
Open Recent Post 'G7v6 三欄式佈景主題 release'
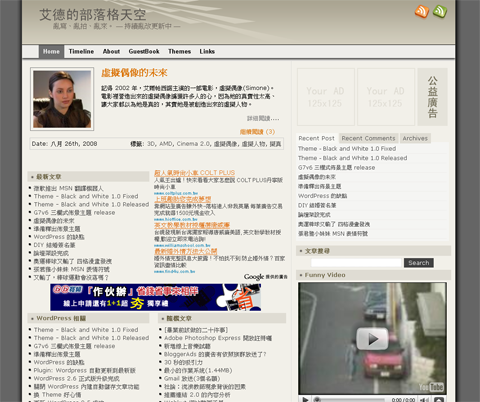click(336, 167)
